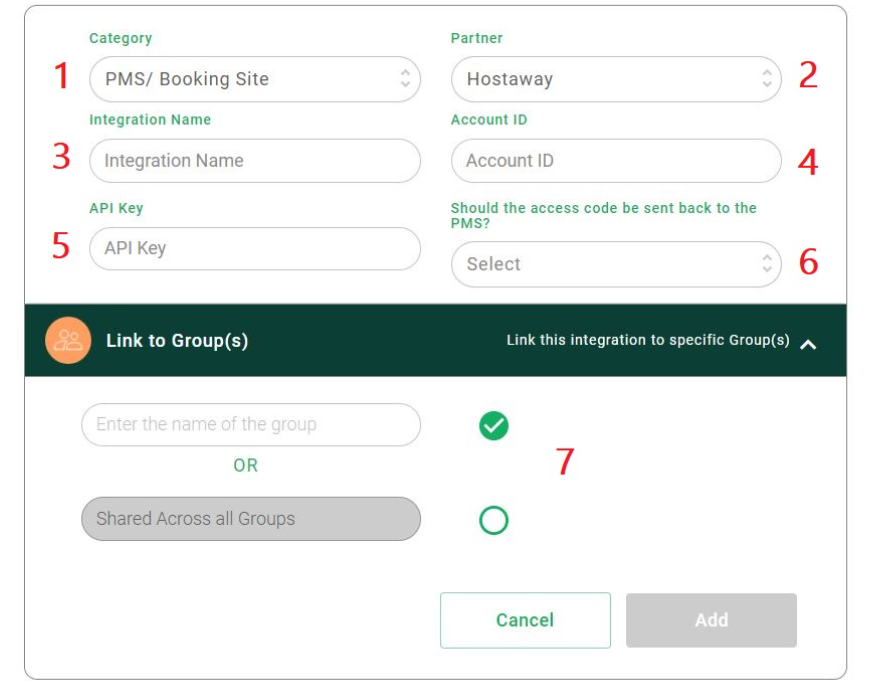The image size is (870, 696).
Task: Click the group name entry field
Action: [x=251, y=425]
